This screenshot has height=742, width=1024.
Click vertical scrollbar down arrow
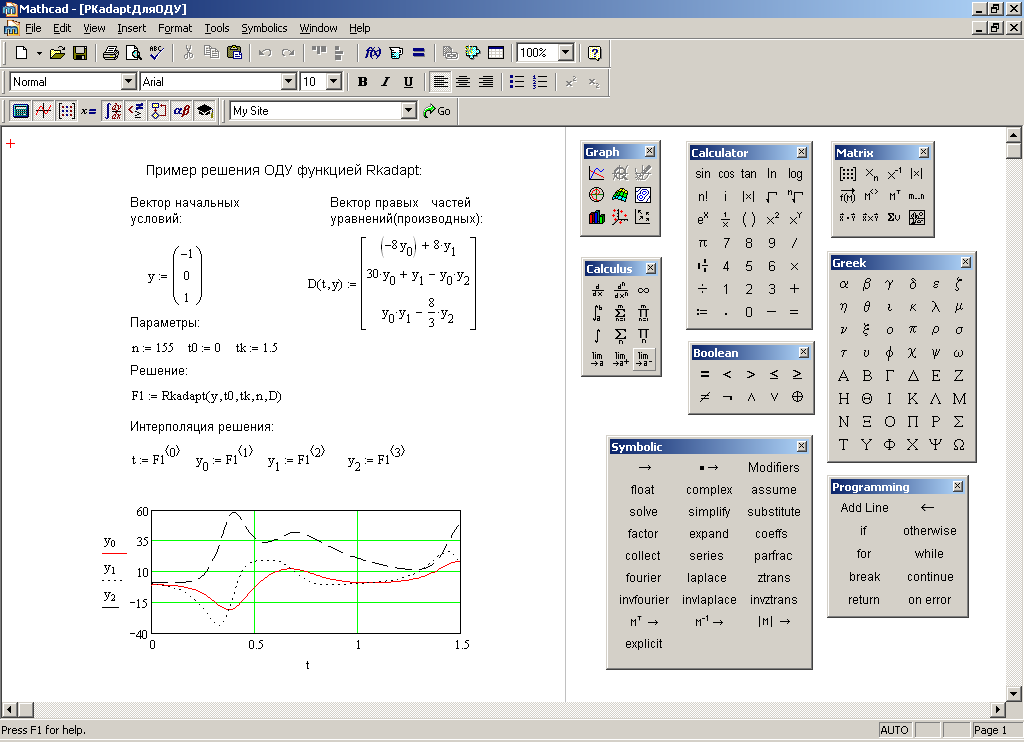pyautogui.click(x=1014, y=694)
